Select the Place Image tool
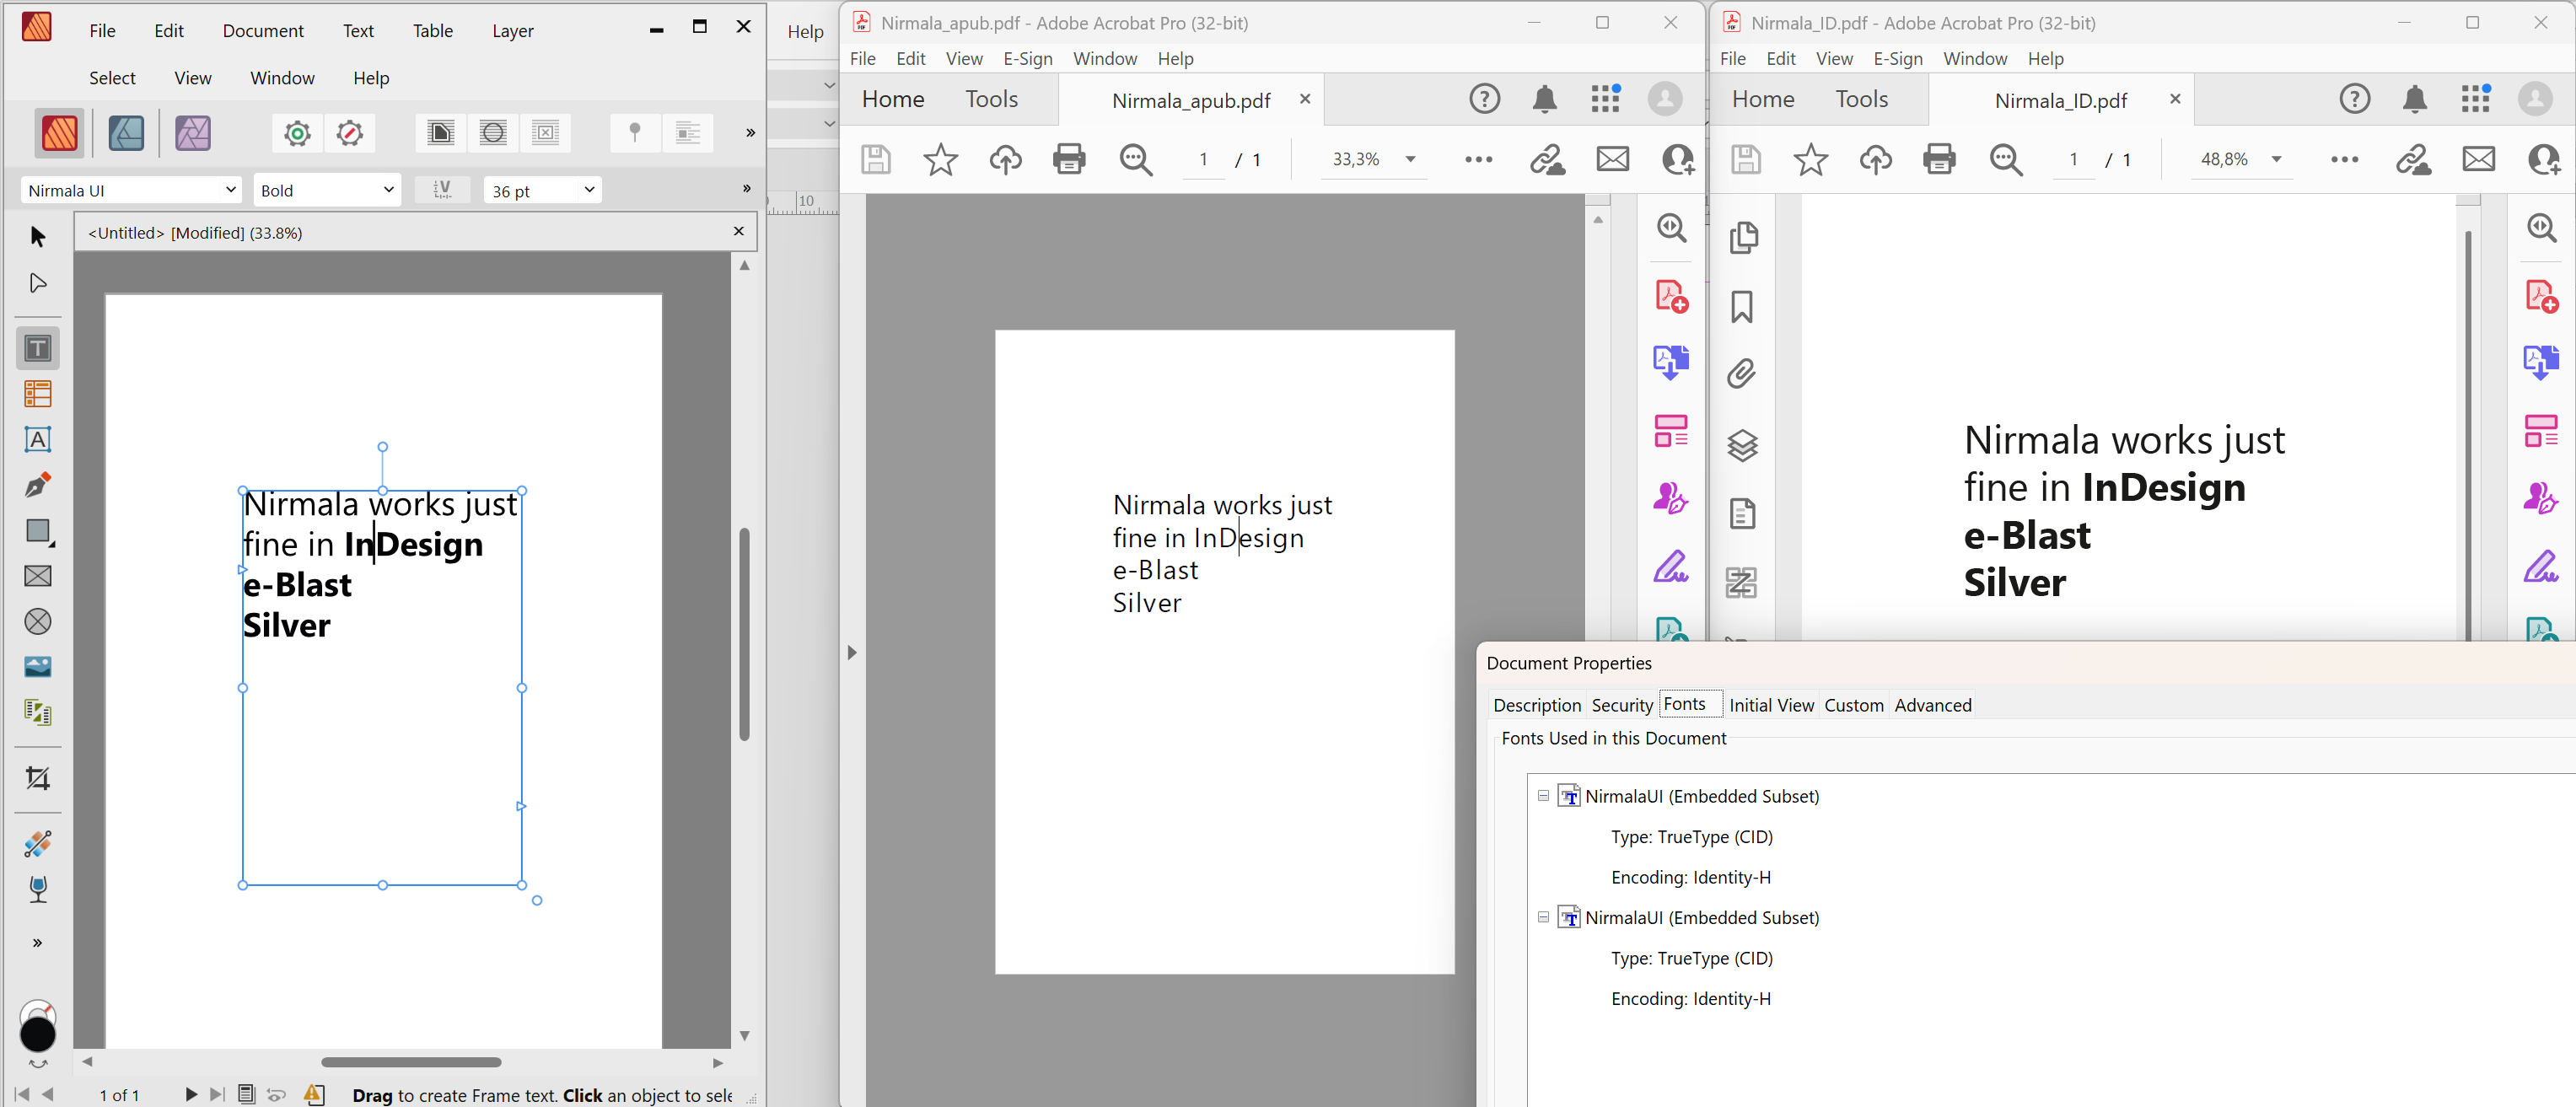This screenshot has width=2576, height=1107. [38, 667]
